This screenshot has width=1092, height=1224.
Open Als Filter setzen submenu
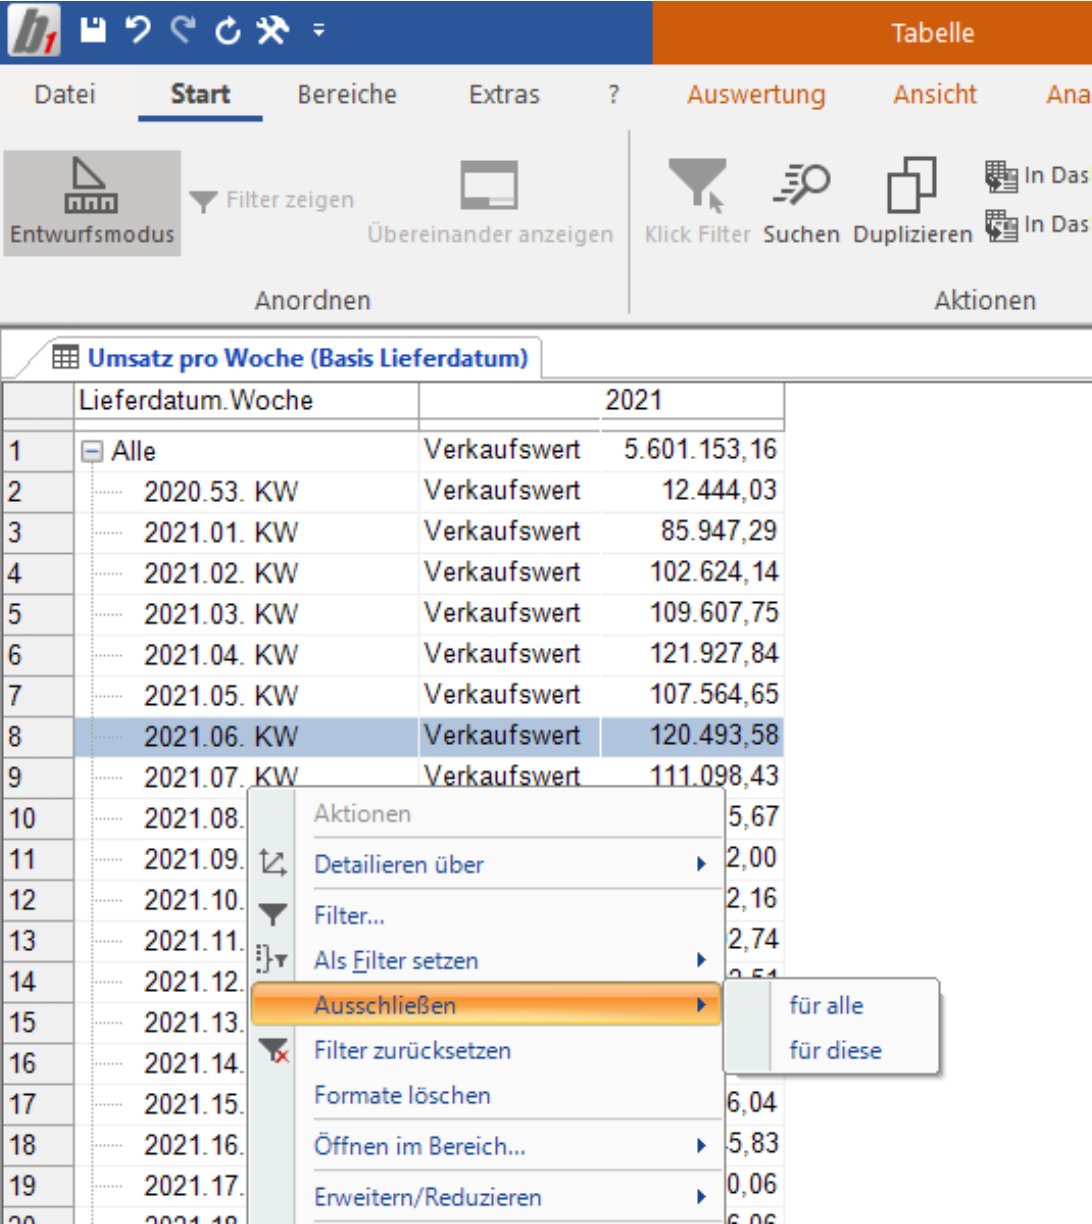[x=486, y=961]
